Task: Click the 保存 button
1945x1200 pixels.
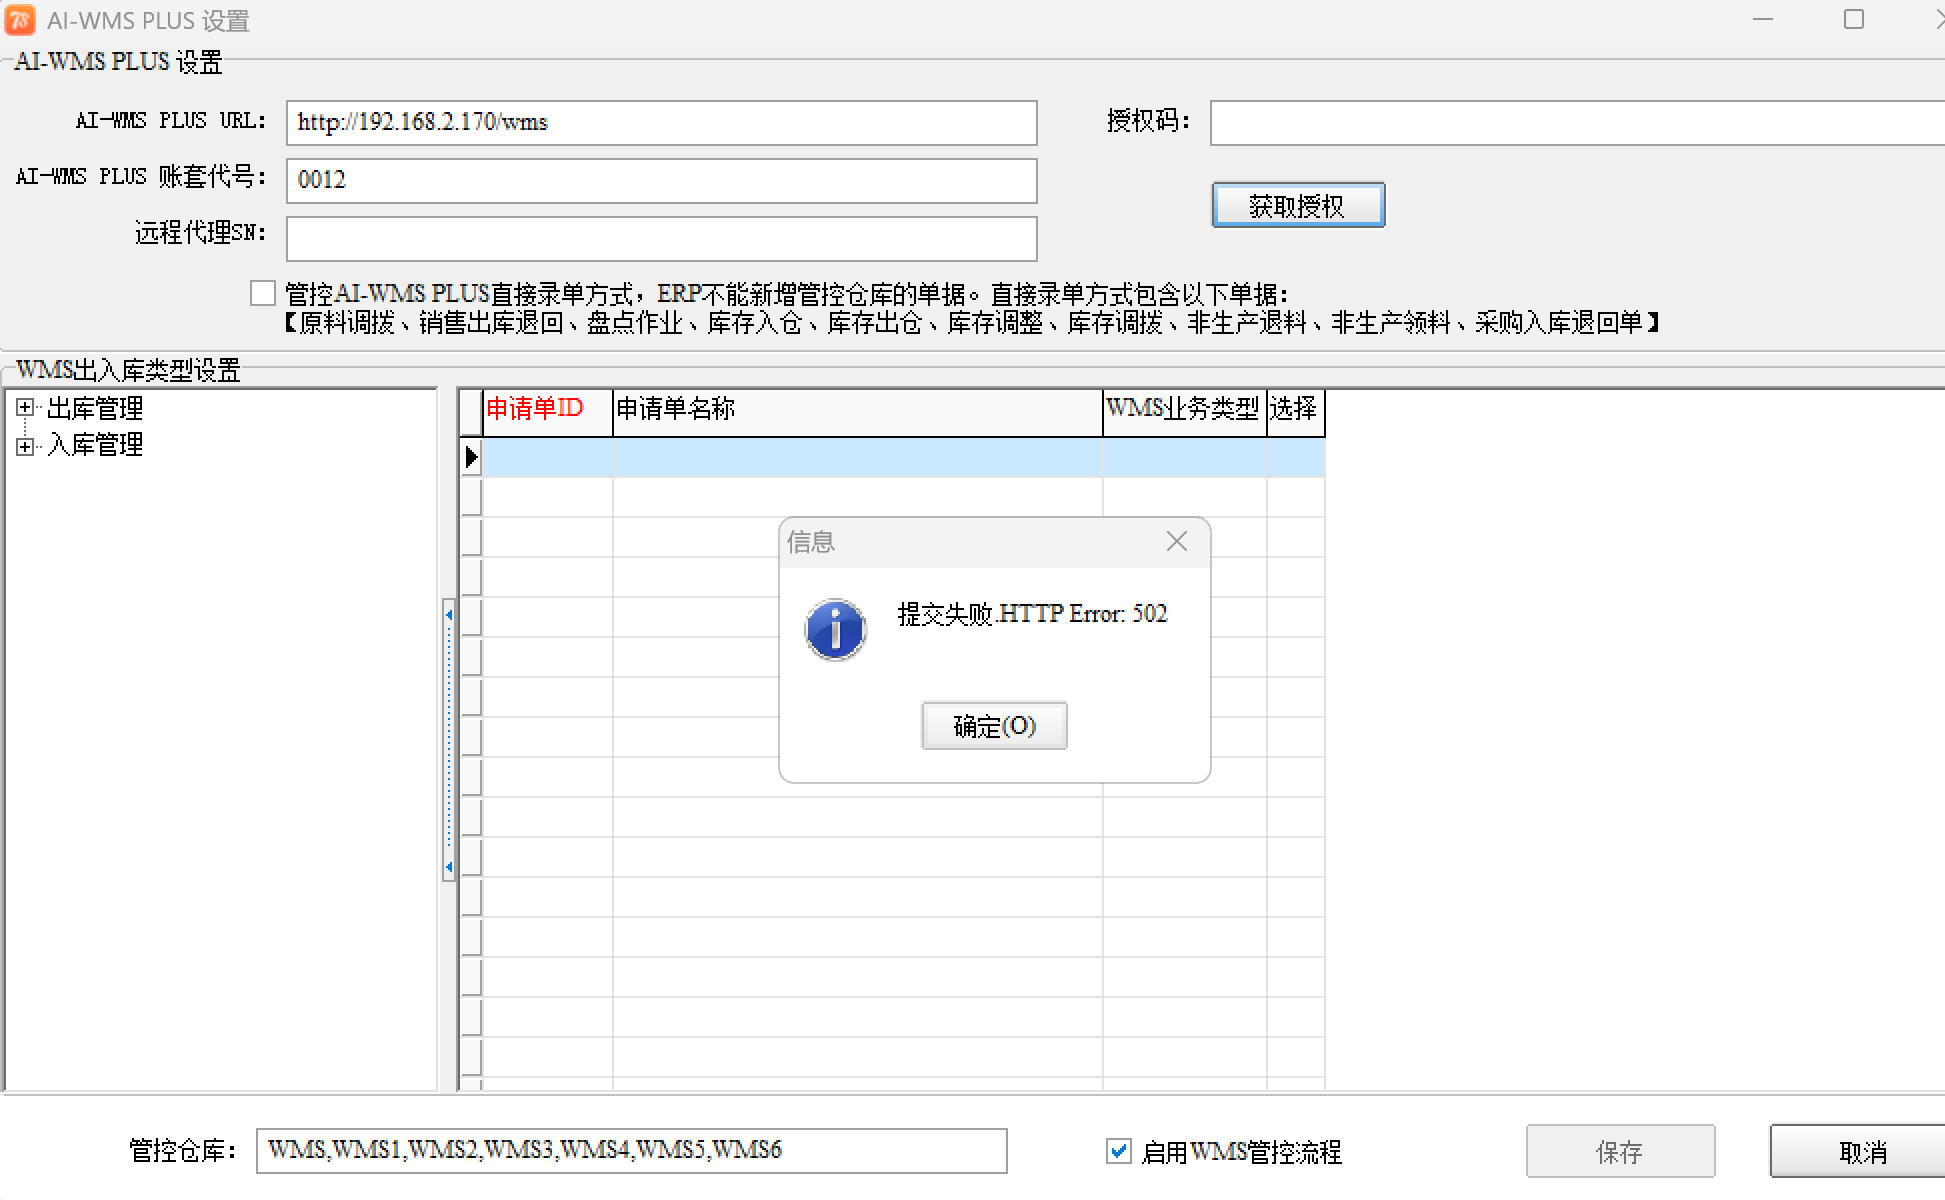Action: pyautogui.click(x=1620, y=1152)
